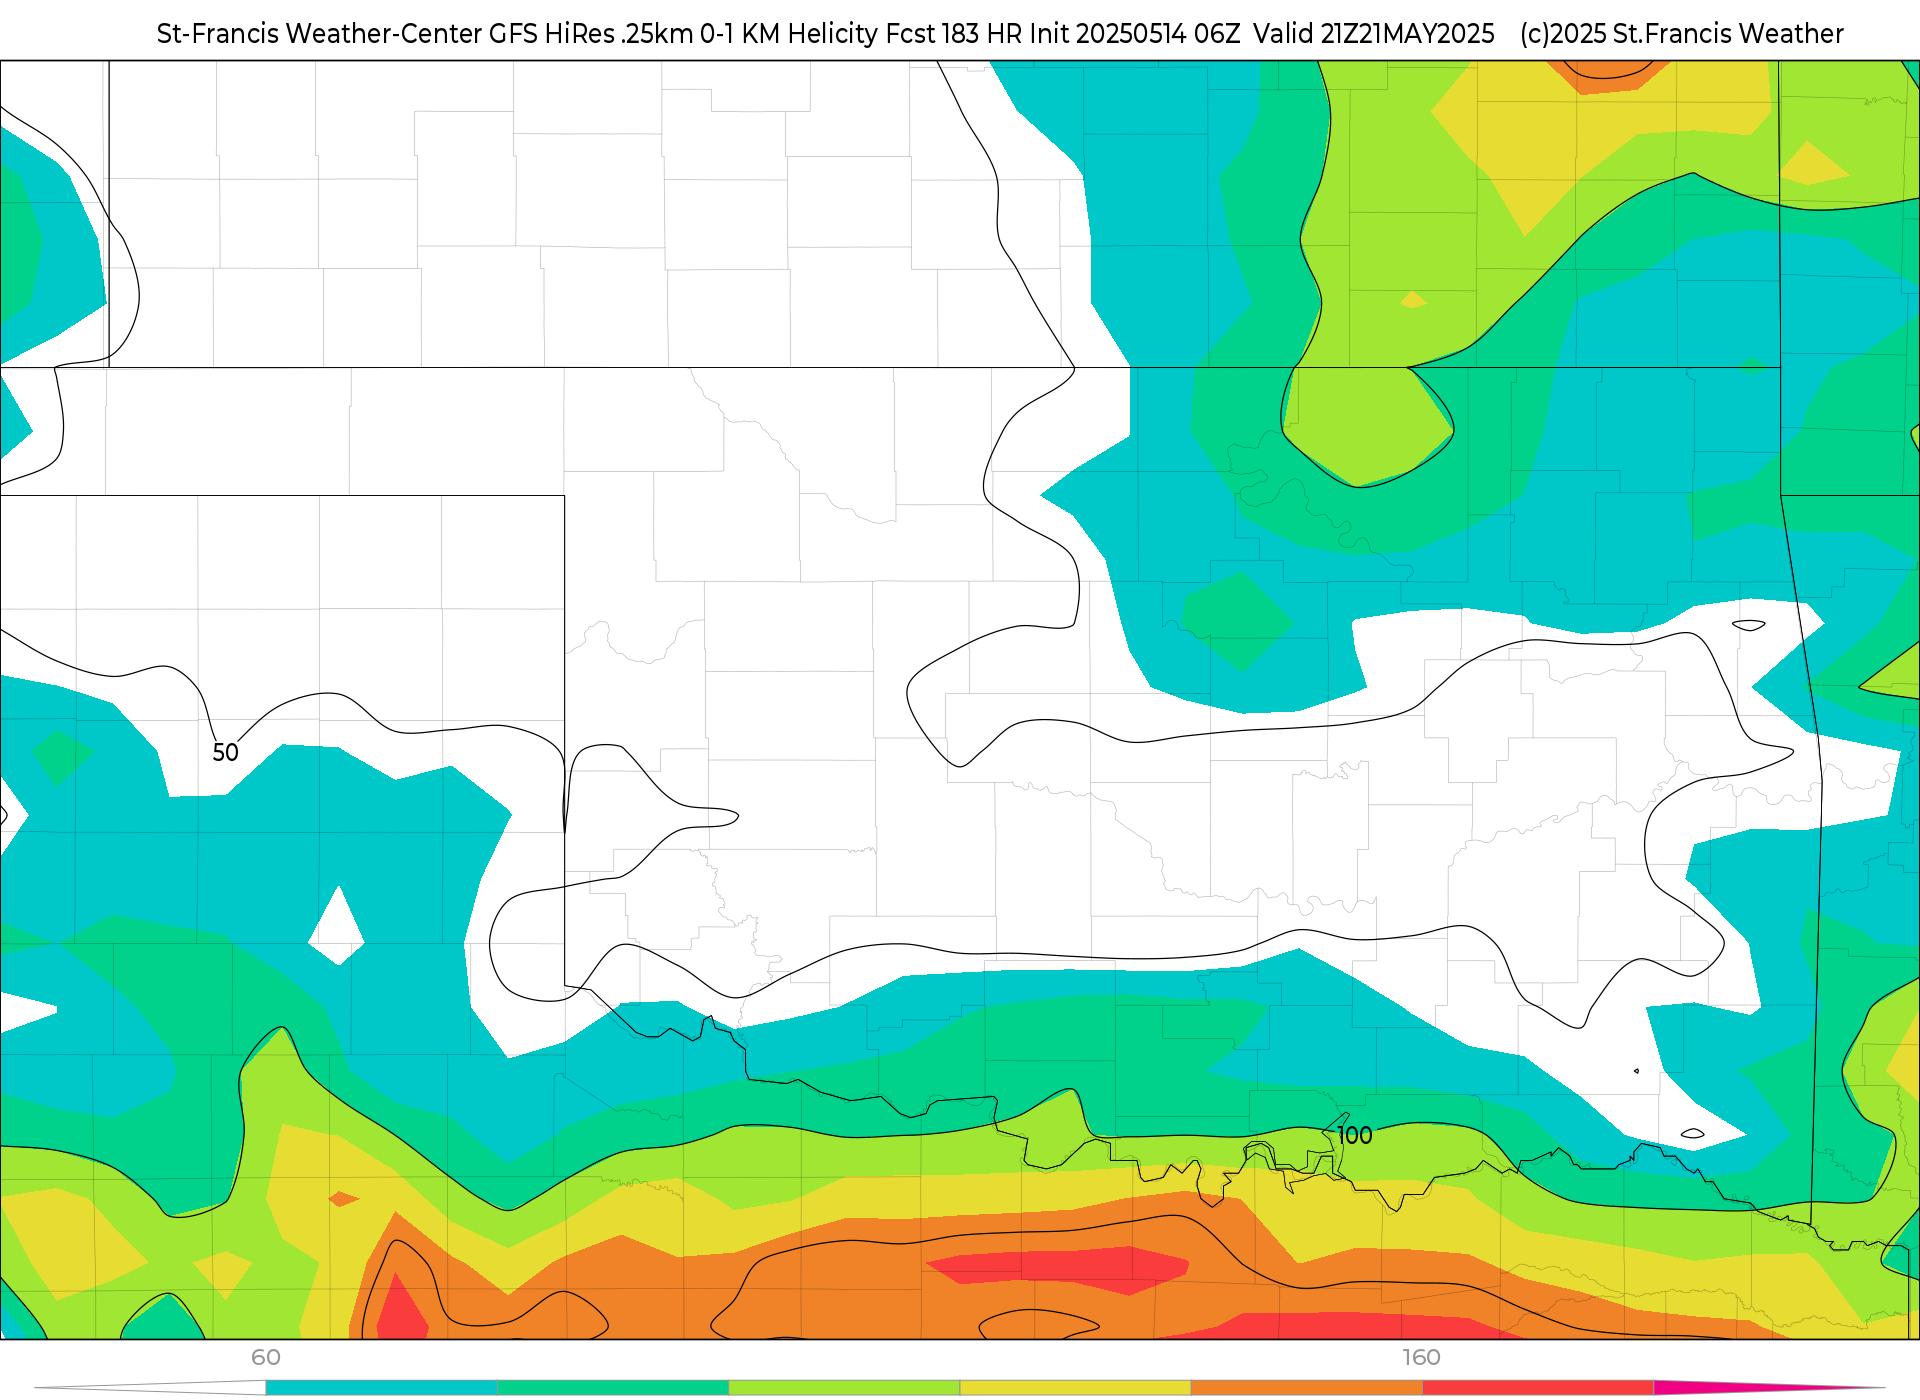Viewport: 1920px width, 1400px height.
Task: Click the '60' label on the color scale
Action: (x=266, y=1357)
